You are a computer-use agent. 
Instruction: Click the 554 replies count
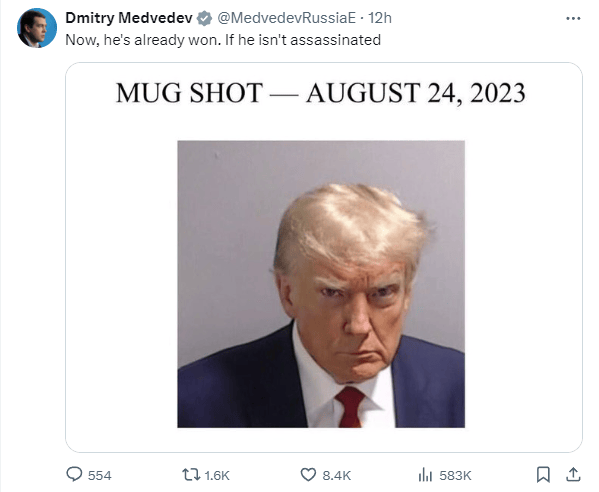[100, 476]
